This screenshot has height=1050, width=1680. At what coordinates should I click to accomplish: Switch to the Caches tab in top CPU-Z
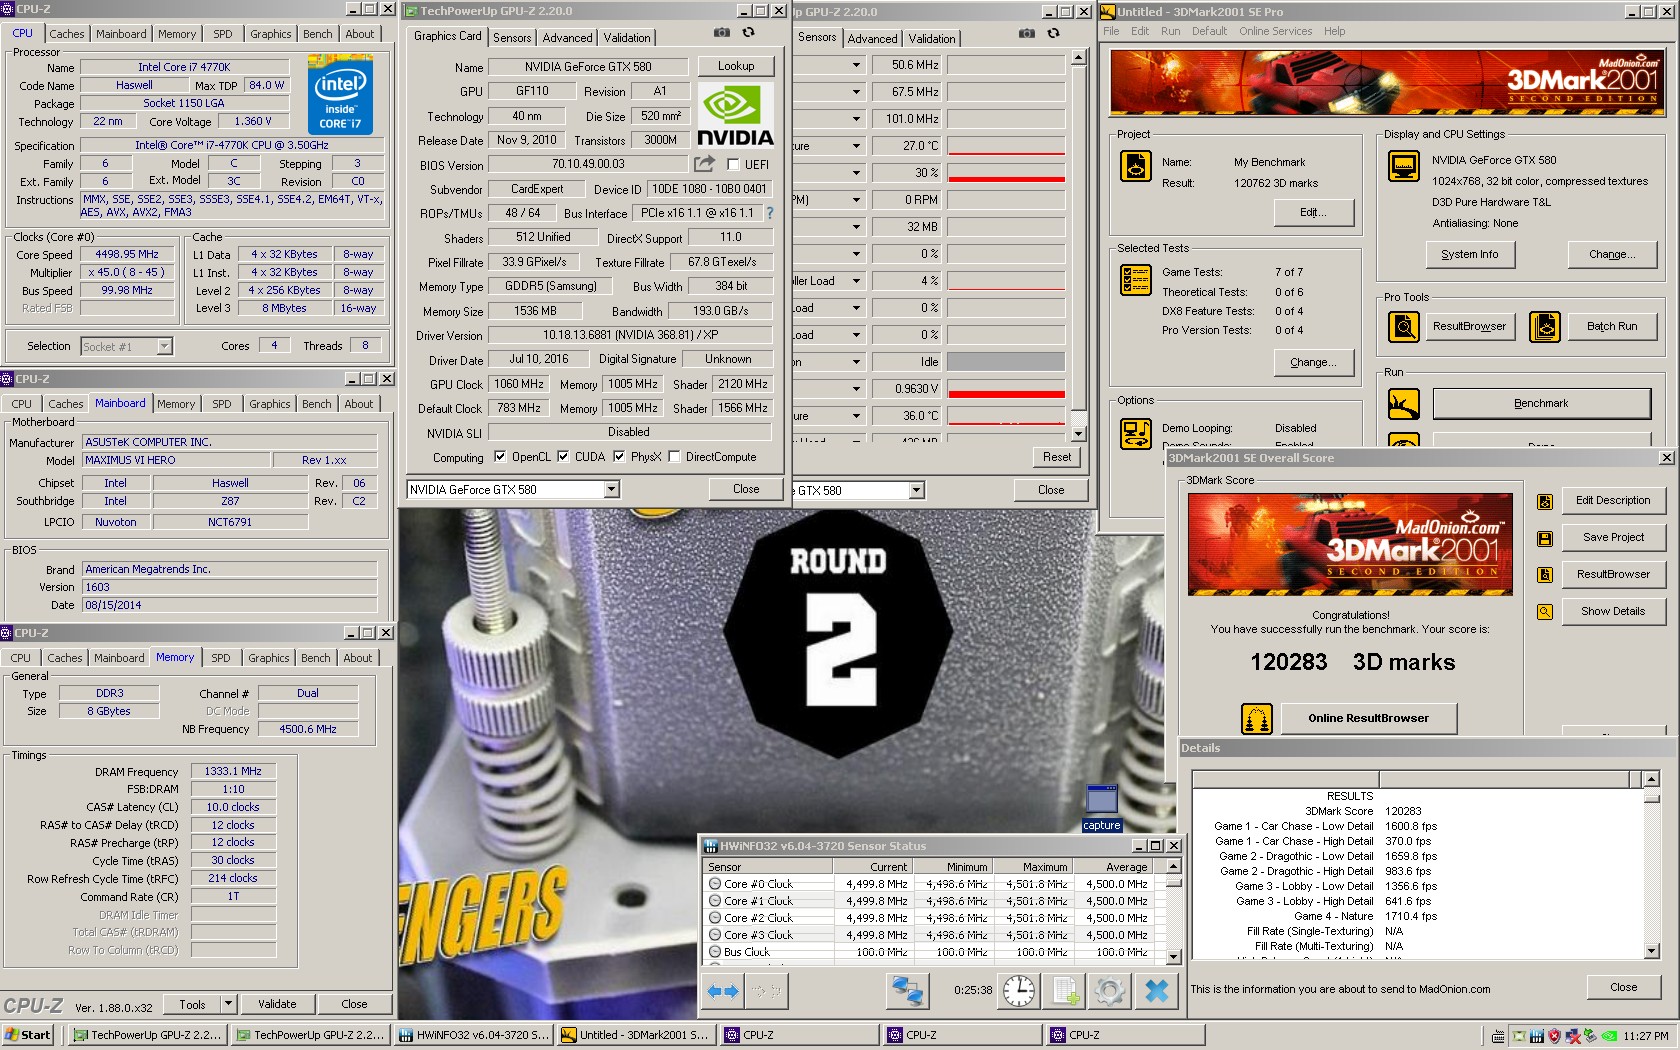click(67, 34)
